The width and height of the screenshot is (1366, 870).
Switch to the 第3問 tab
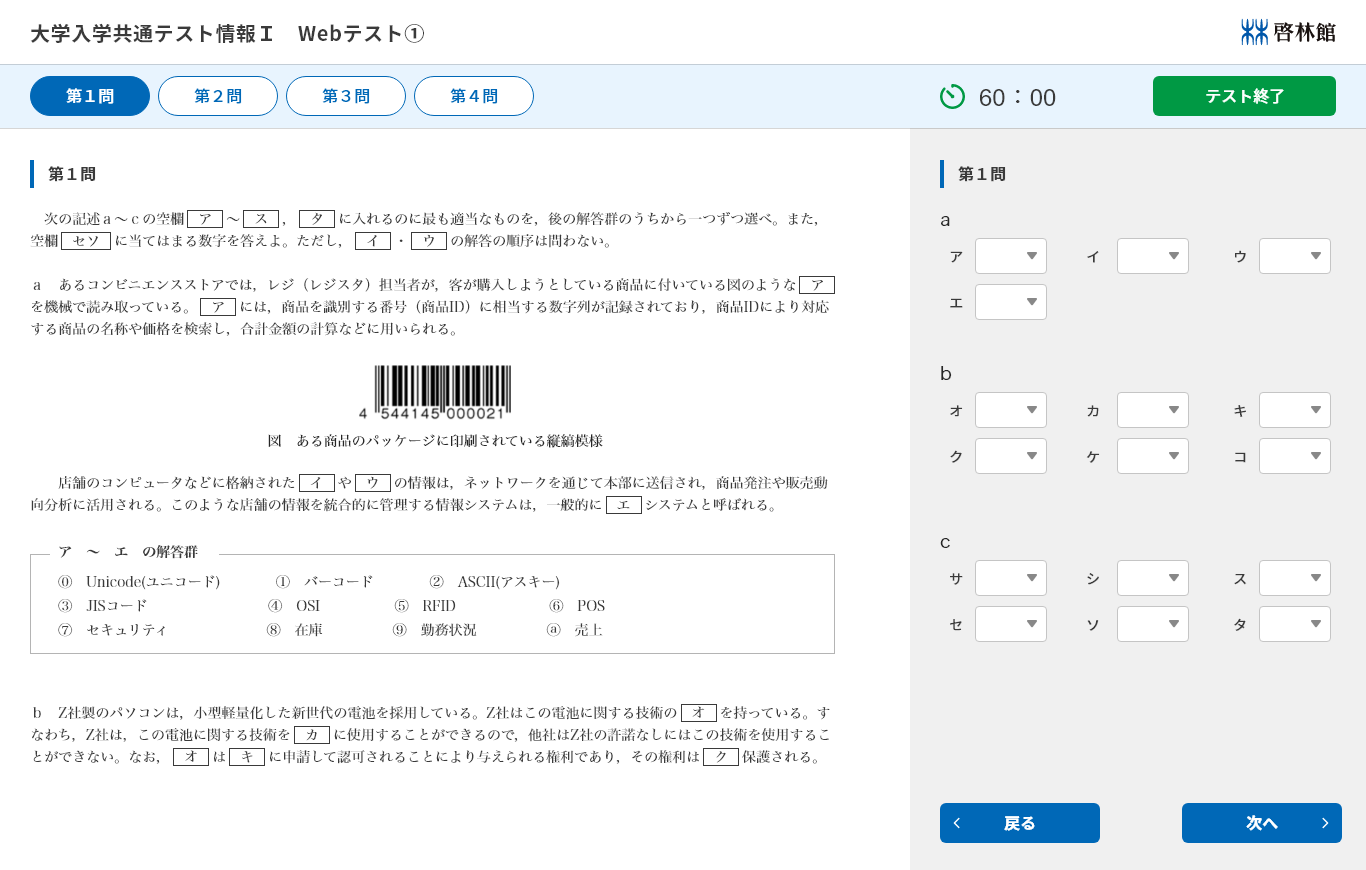pyautogui.click(x=346, y=95)
